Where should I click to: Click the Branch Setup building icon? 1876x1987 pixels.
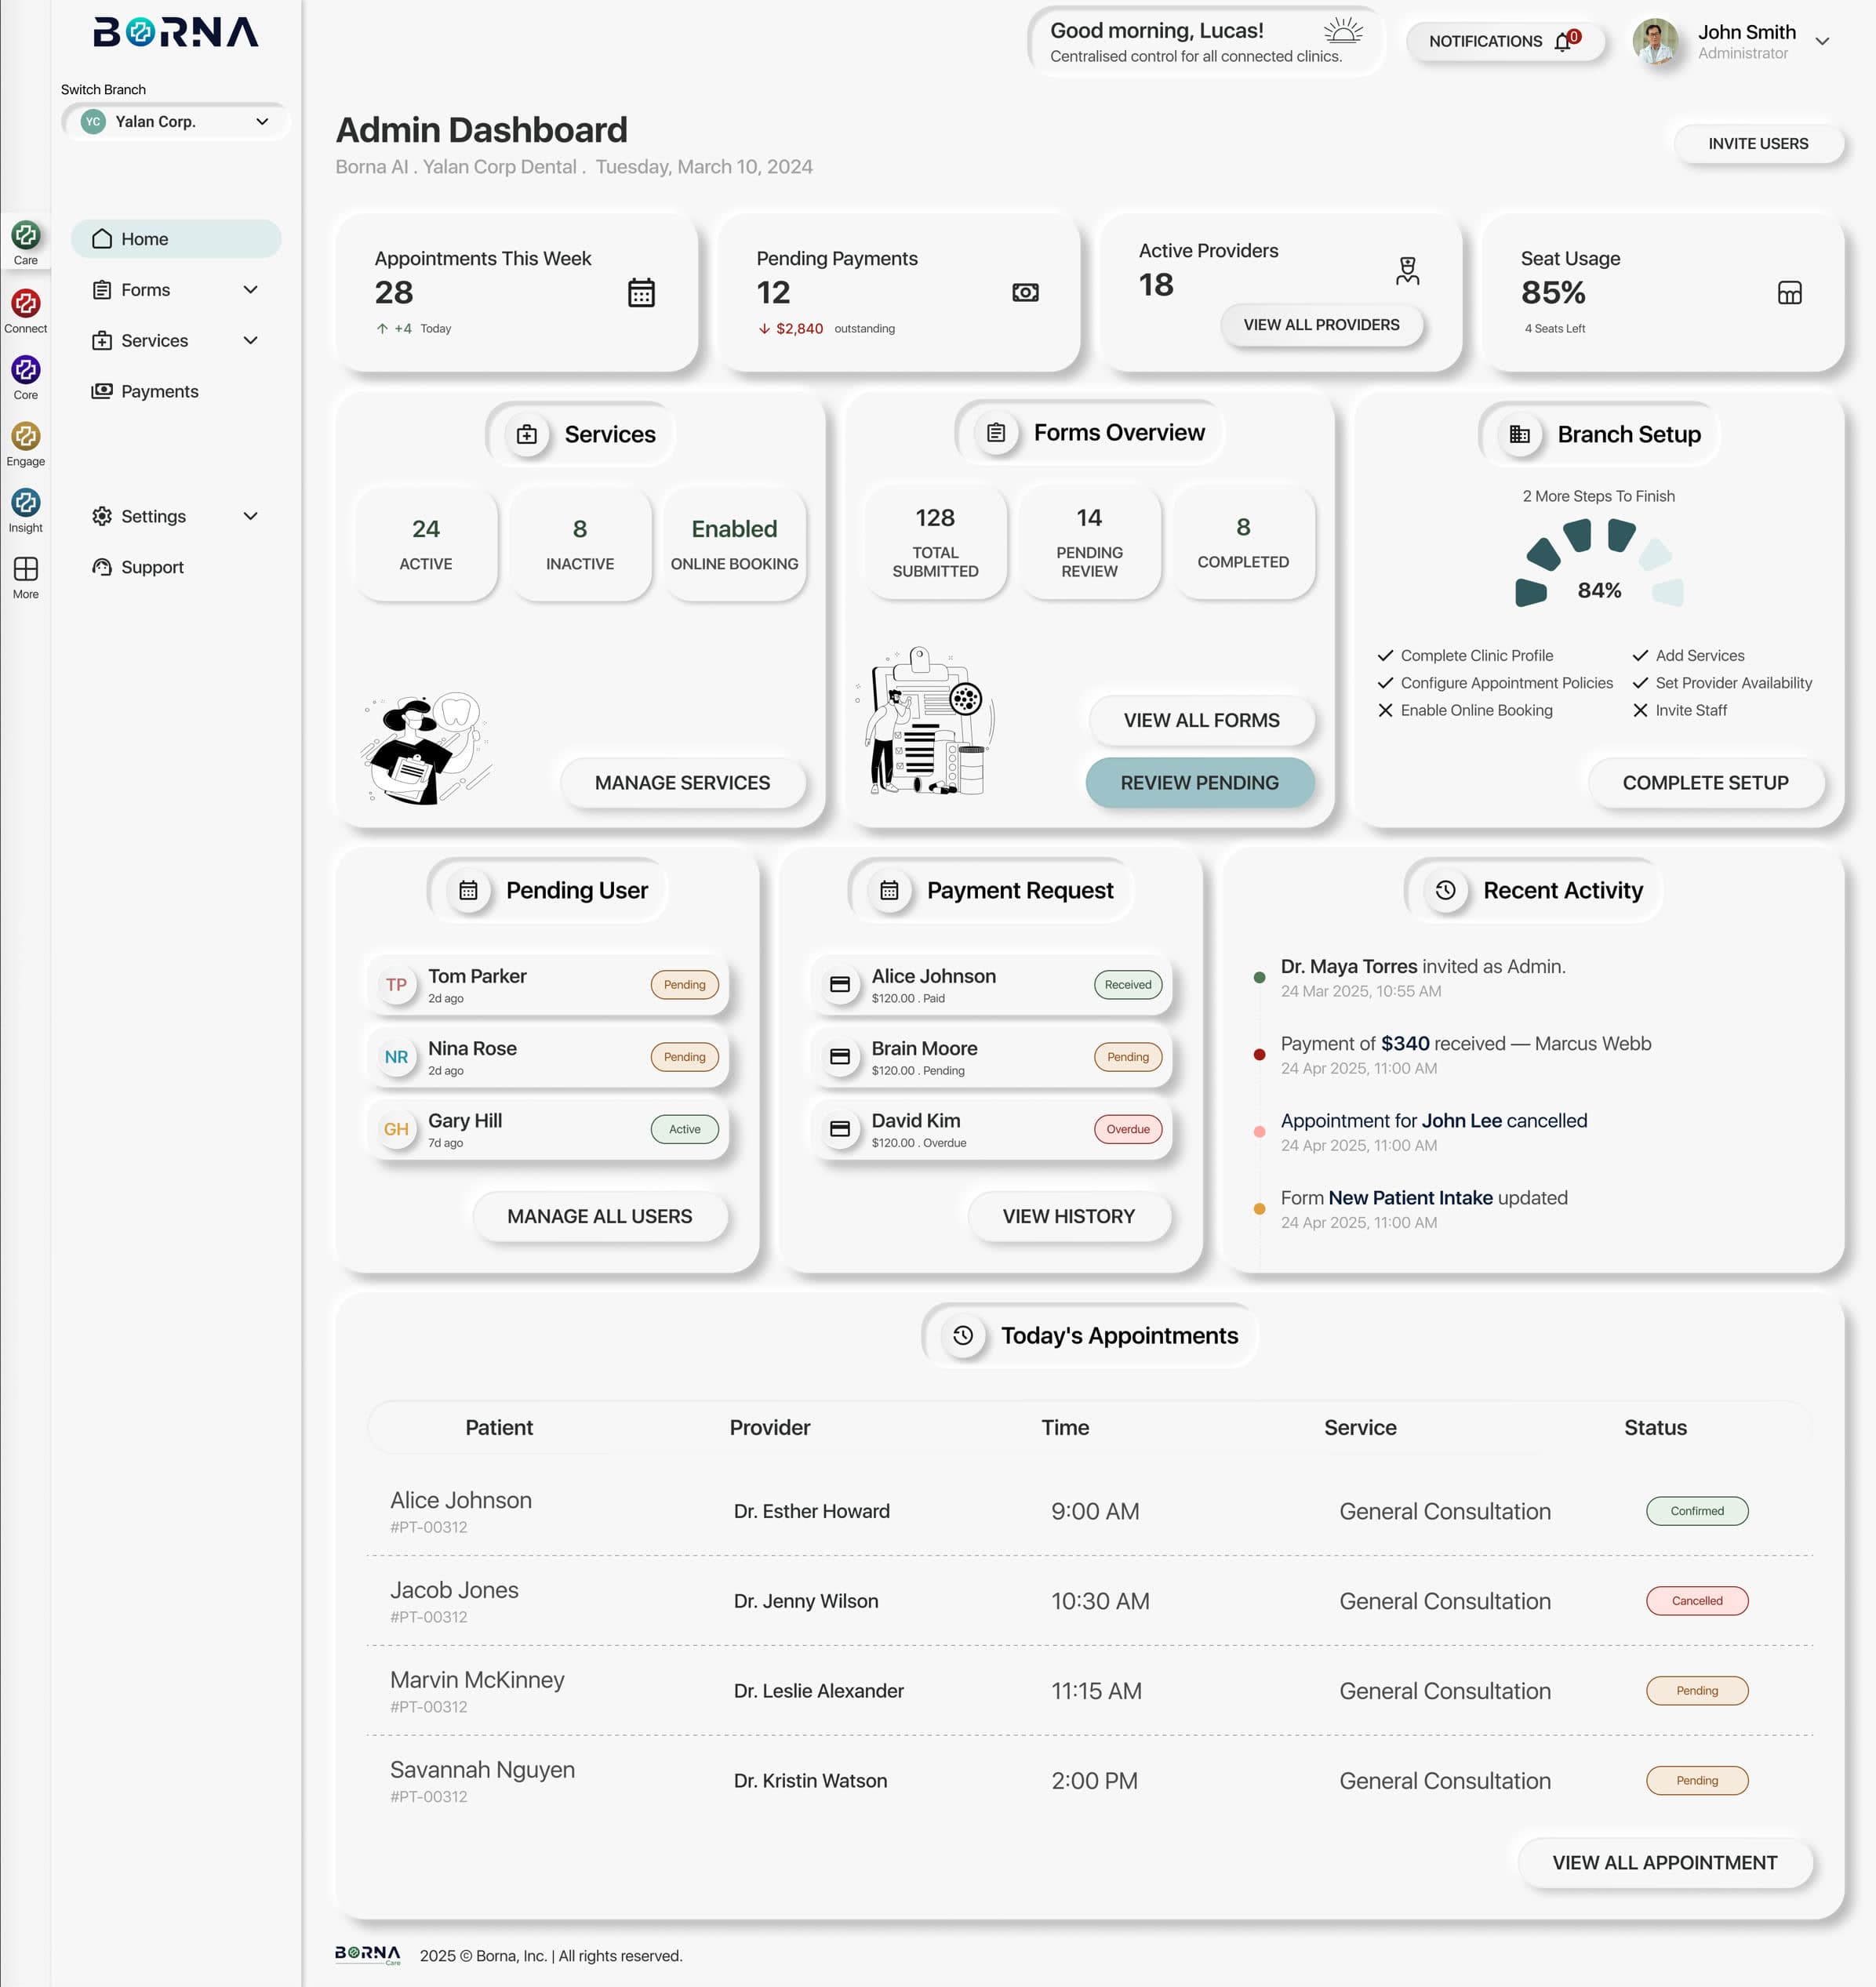[x=1519, y=435]
